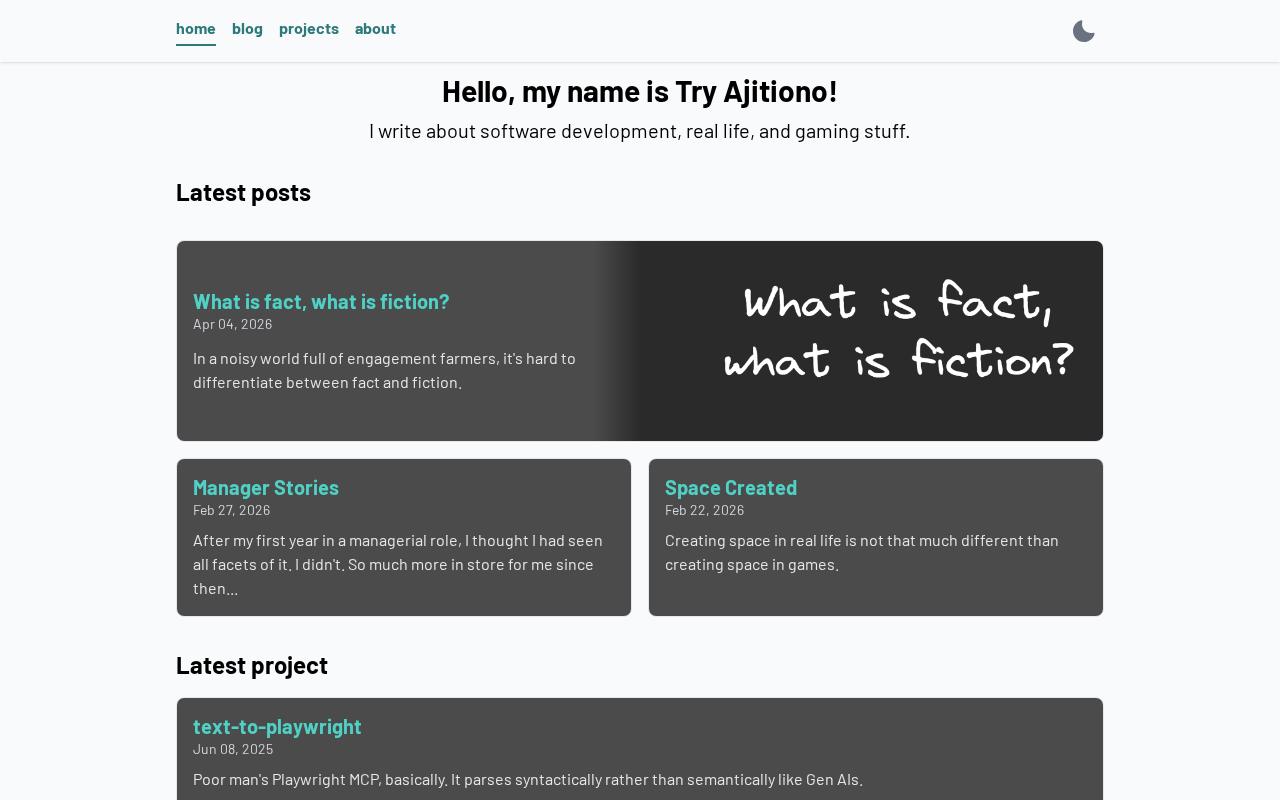Click the tagline about software development and gaming
This screenshot has height=800, width=1280.
coord(640,131)
